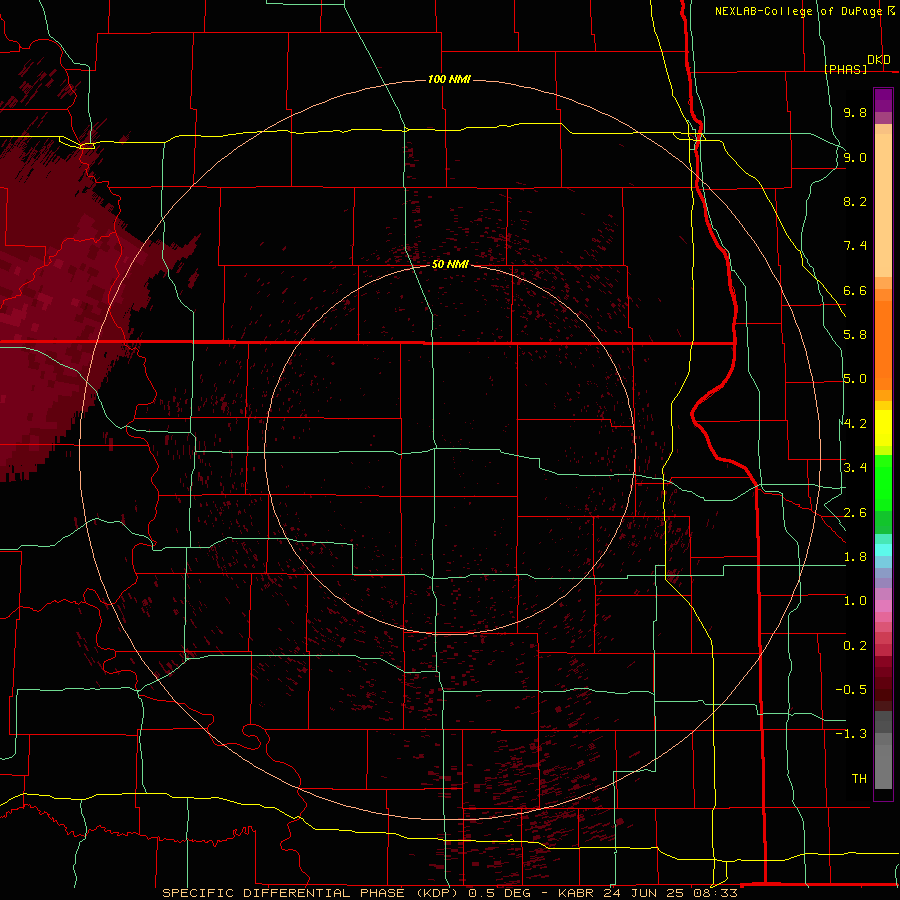Screen dimensions: 900x900
Task: Select the 5.8 scale value
Action: click(x=855, y=335)
